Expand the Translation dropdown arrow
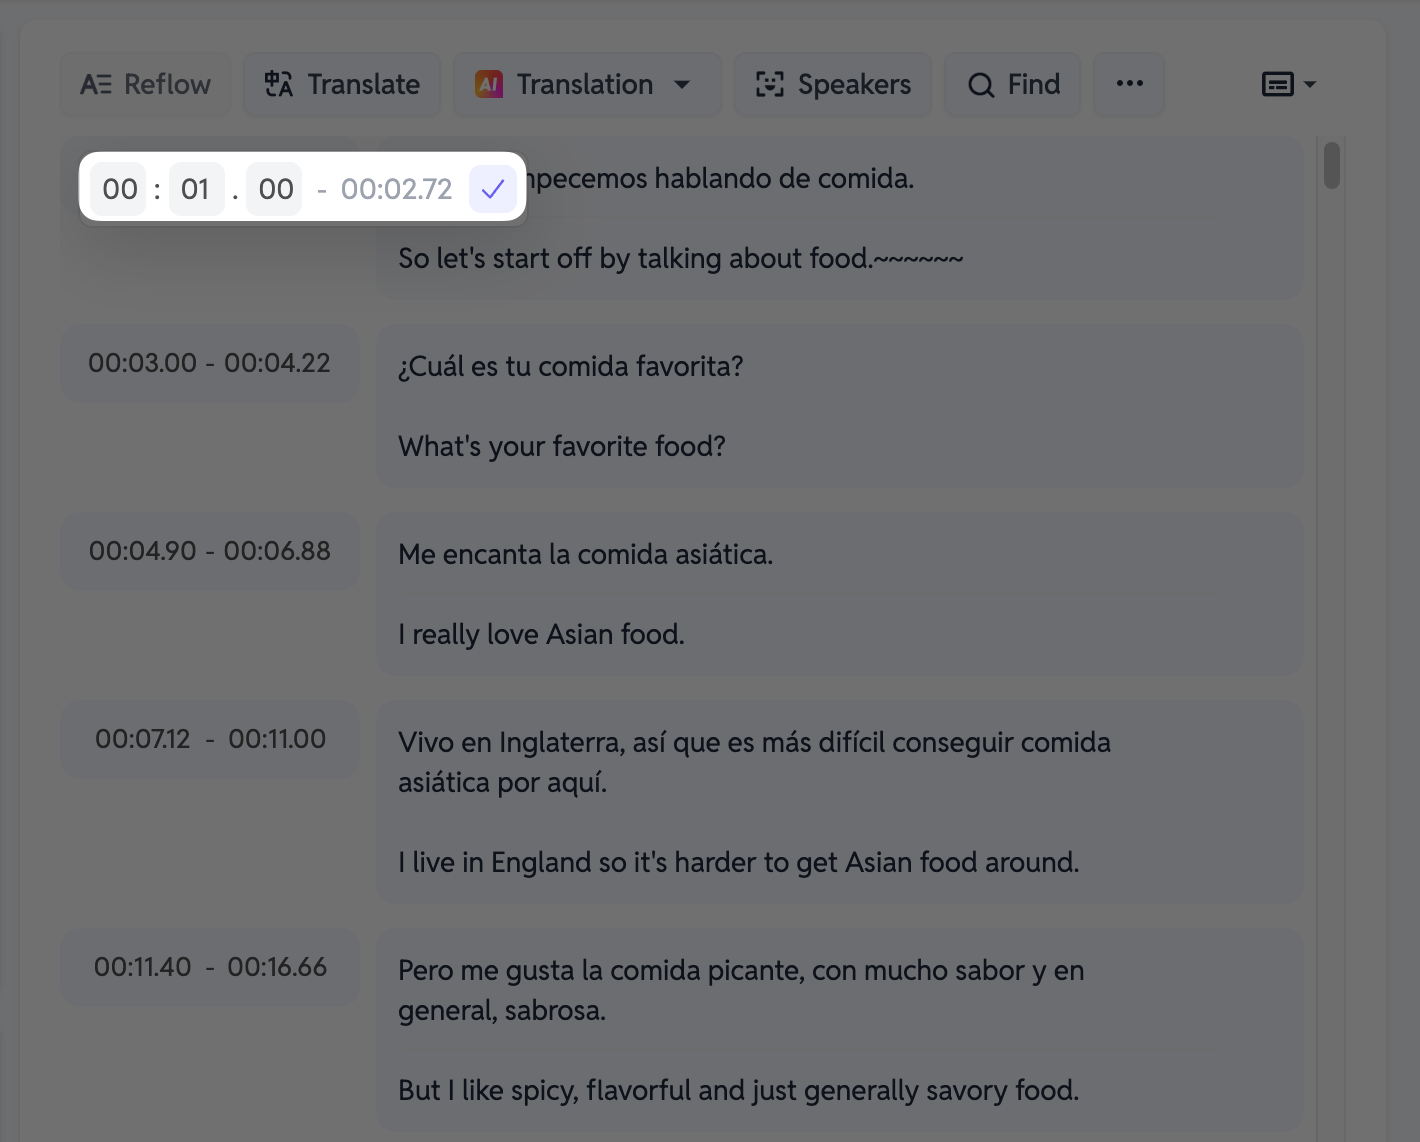Screen dimensions: 1420x1142 [682, 85]
